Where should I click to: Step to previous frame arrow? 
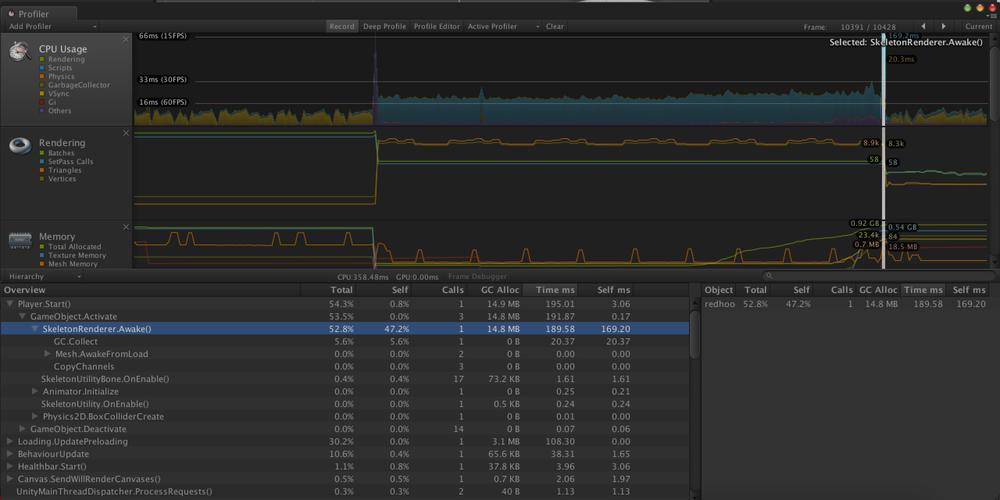pyautogui.click(x=923, y=27)
